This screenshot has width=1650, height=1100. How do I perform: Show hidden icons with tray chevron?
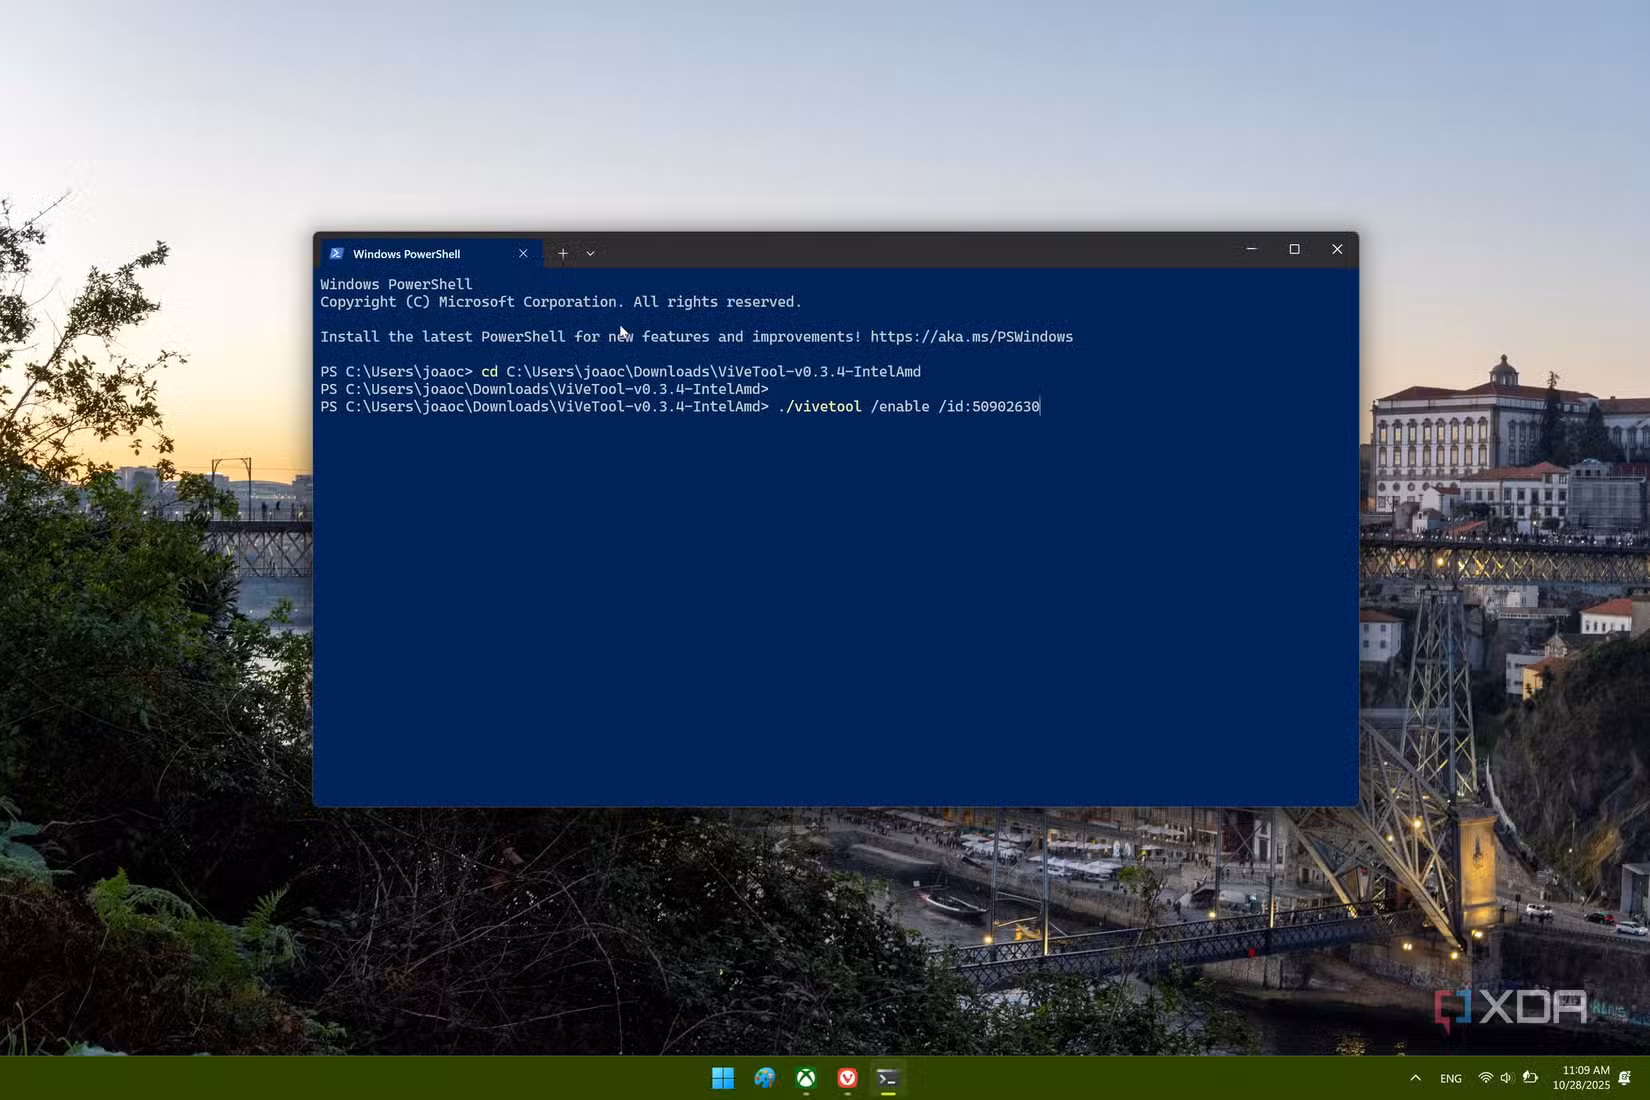click(1415, 1078)
